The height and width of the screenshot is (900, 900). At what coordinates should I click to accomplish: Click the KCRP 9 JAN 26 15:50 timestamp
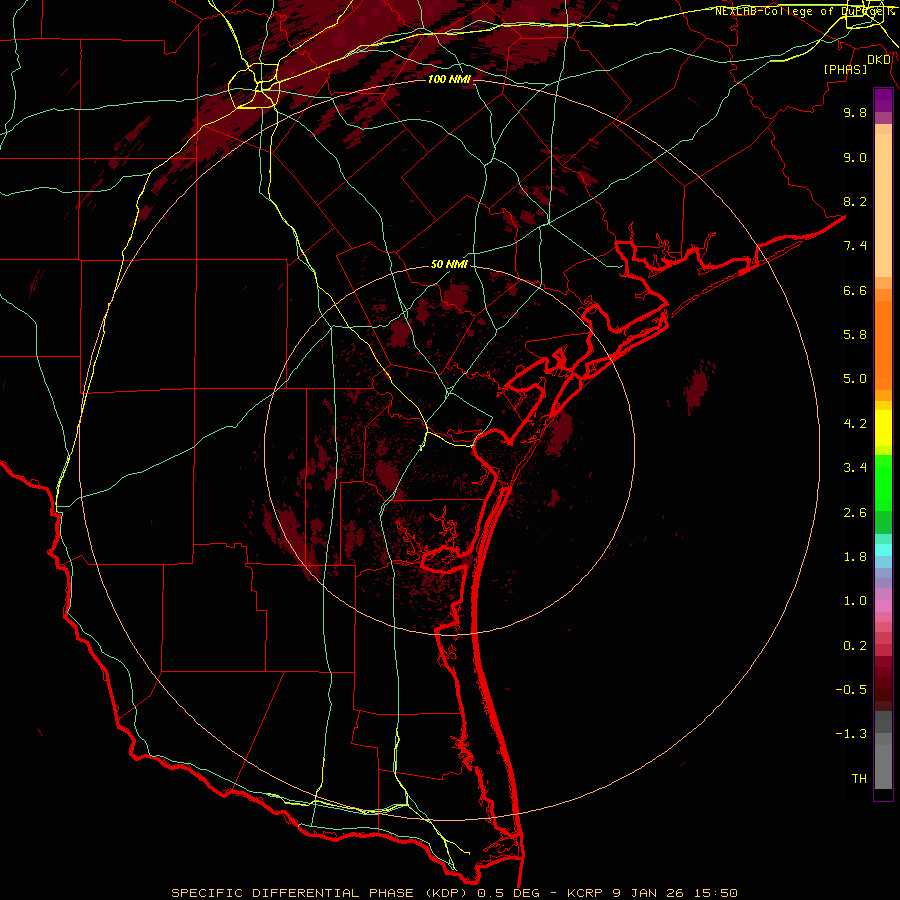(651, 893)
